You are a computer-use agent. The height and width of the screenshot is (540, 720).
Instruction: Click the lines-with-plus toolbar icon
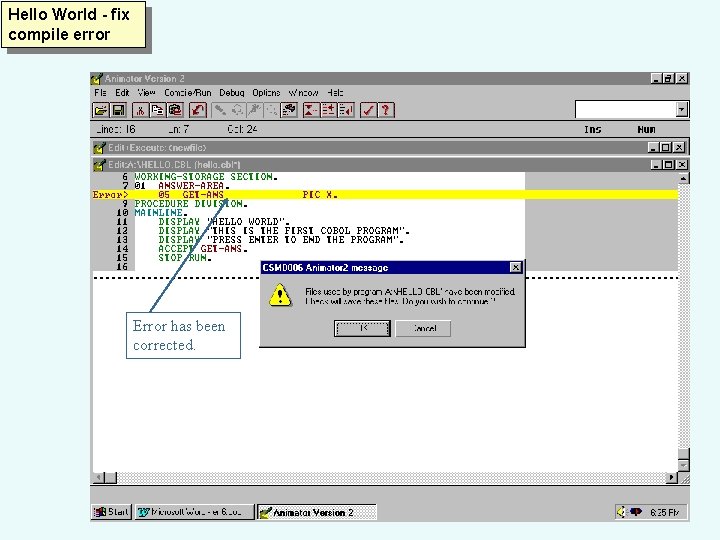coord(328,110)
